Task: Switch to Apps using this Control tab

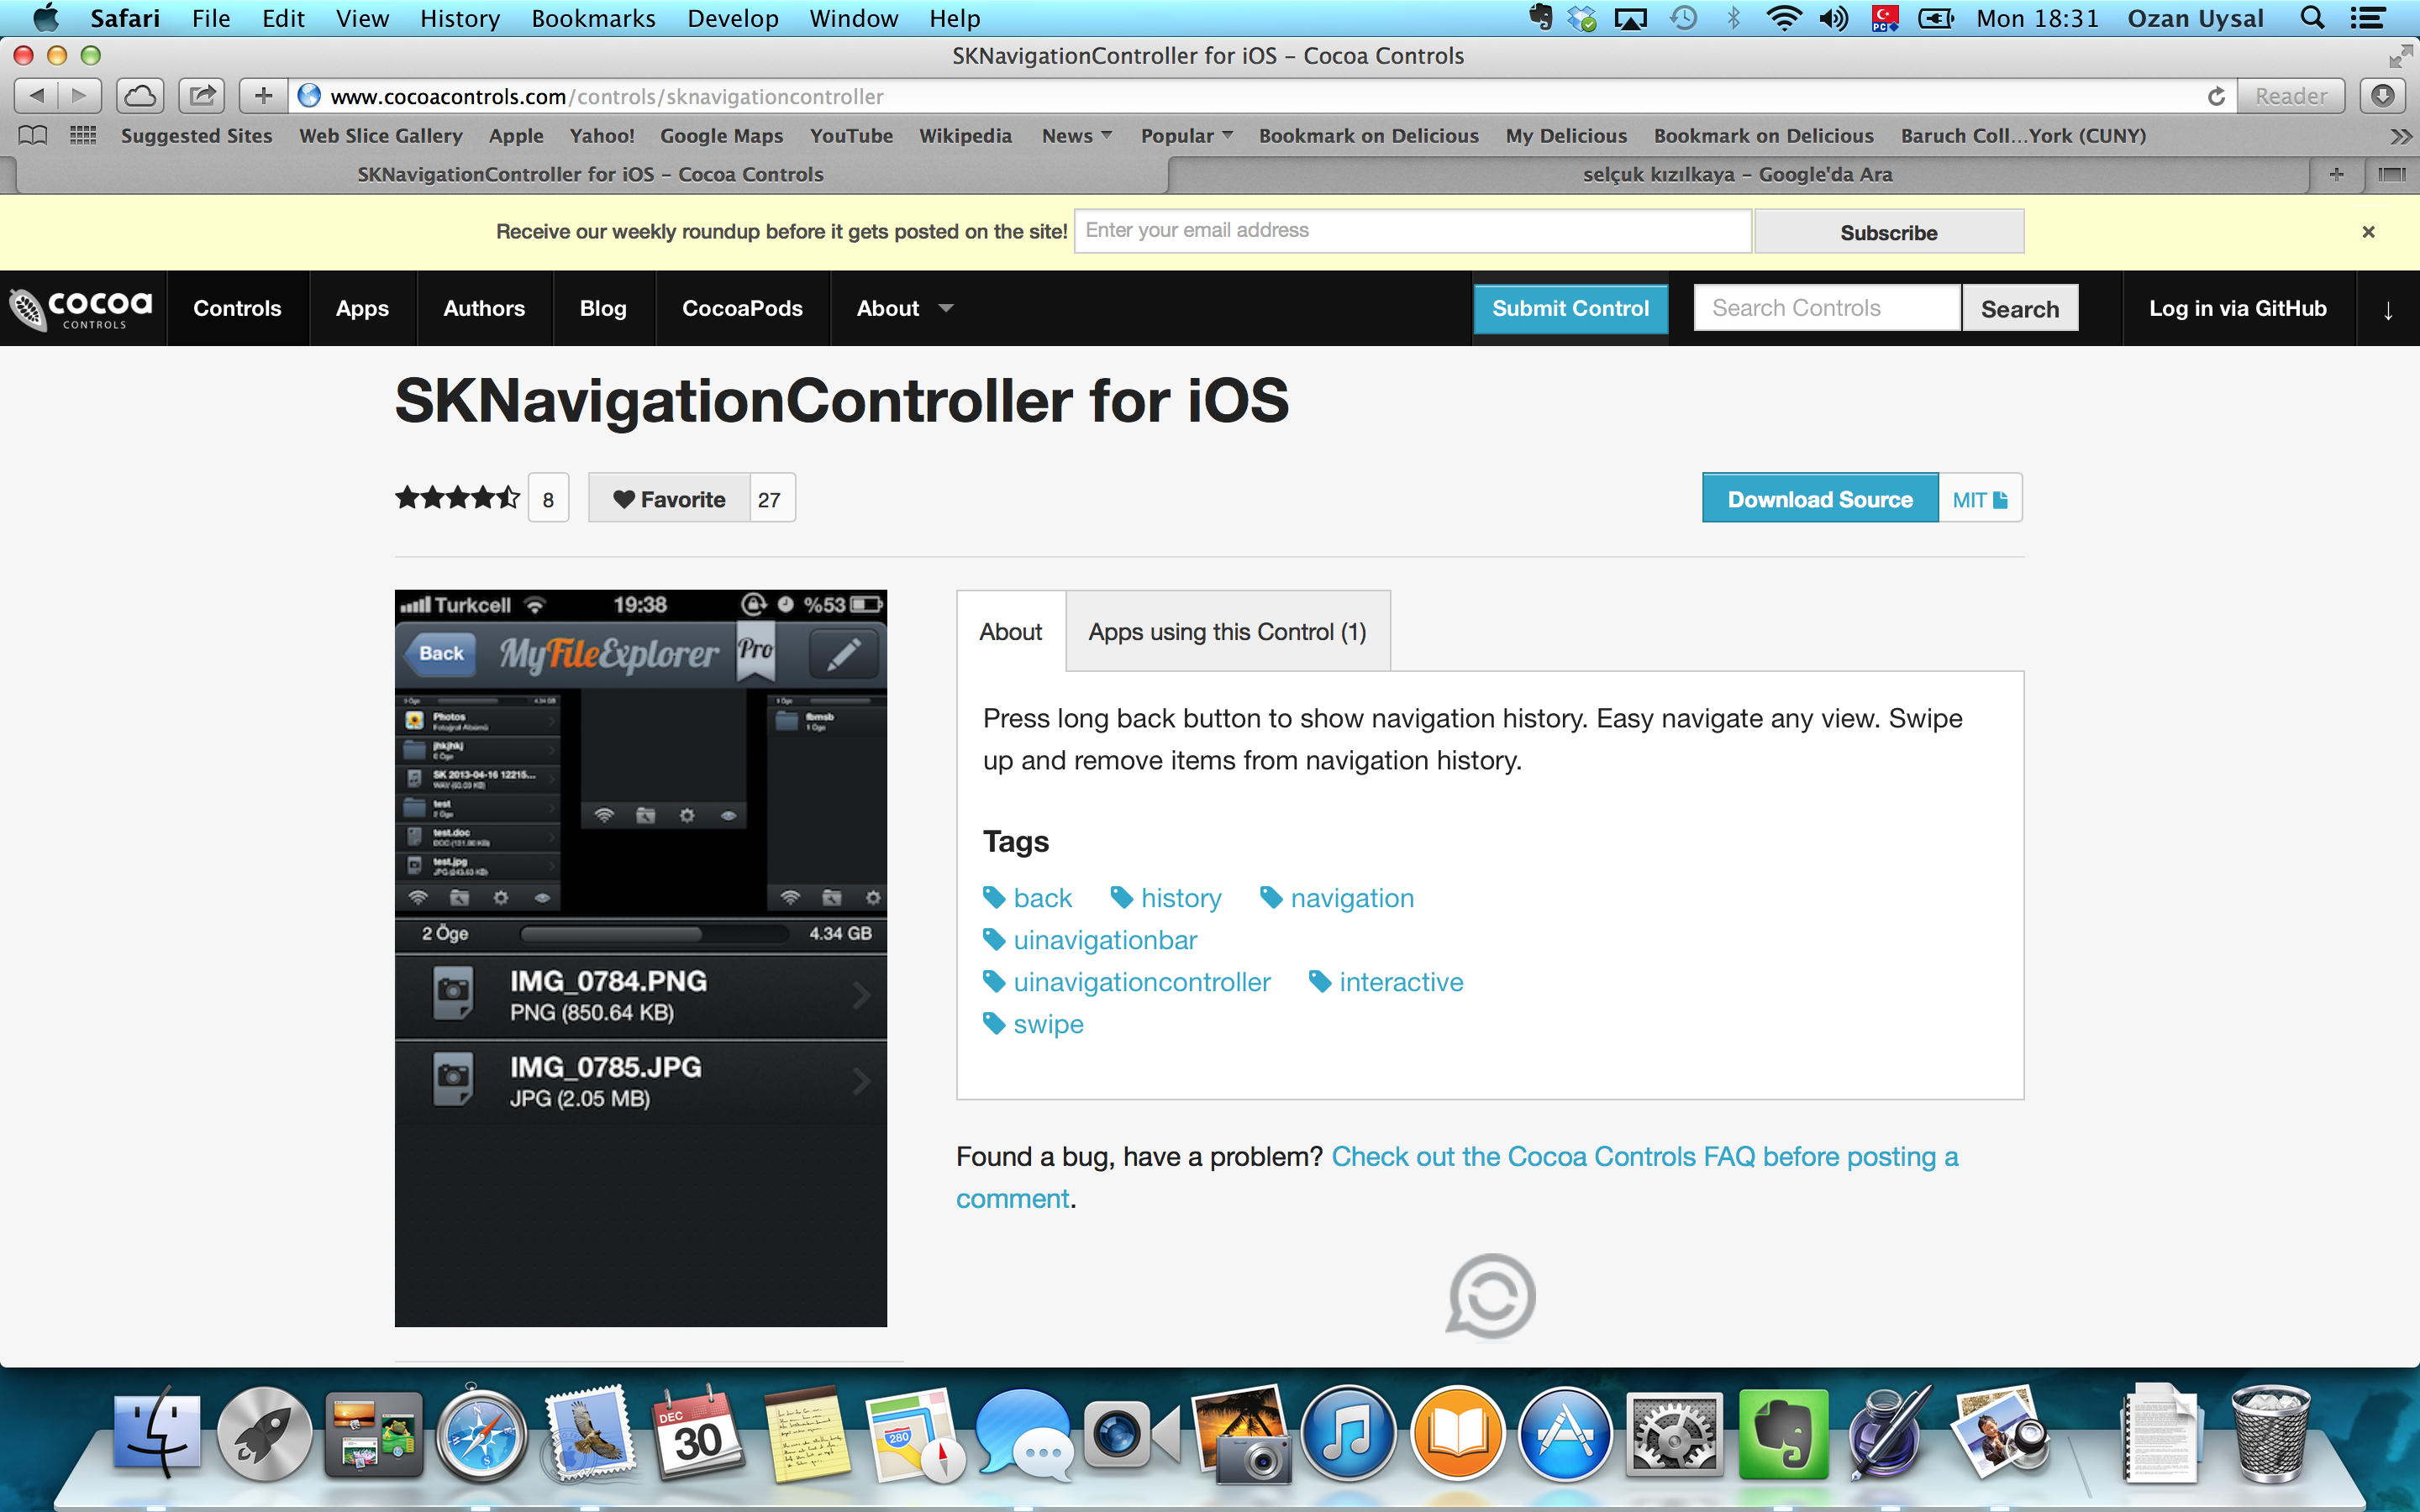Action: click(1227, 632)
